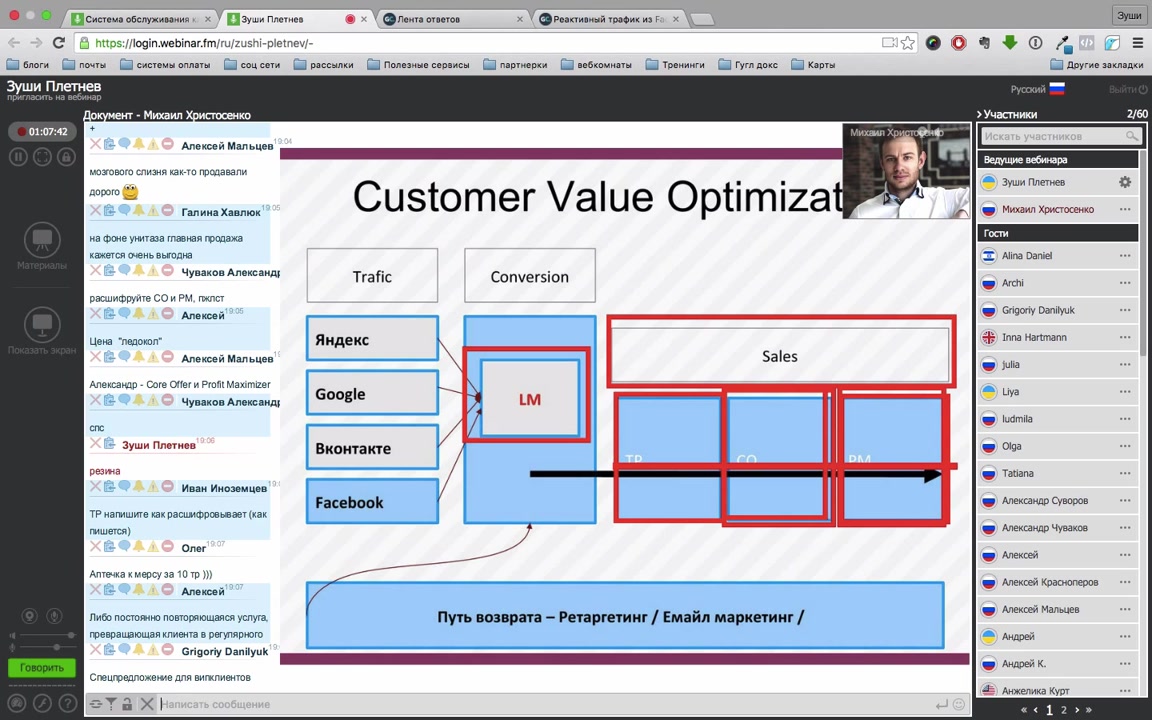This screenshot has width=1152, height=720.
Task: Toggle chat lock icon in message bar
Action: pos(127,704)
